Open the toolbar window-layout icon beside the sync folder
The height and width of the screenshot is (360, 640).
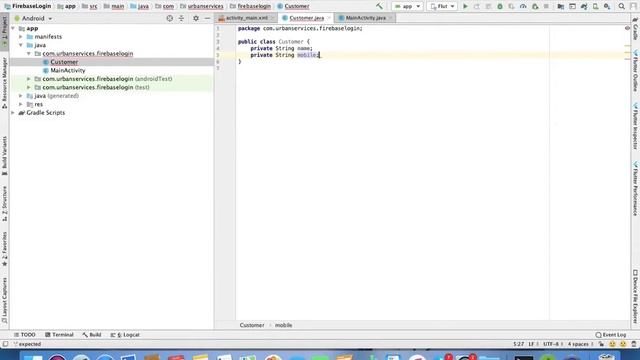572,6
